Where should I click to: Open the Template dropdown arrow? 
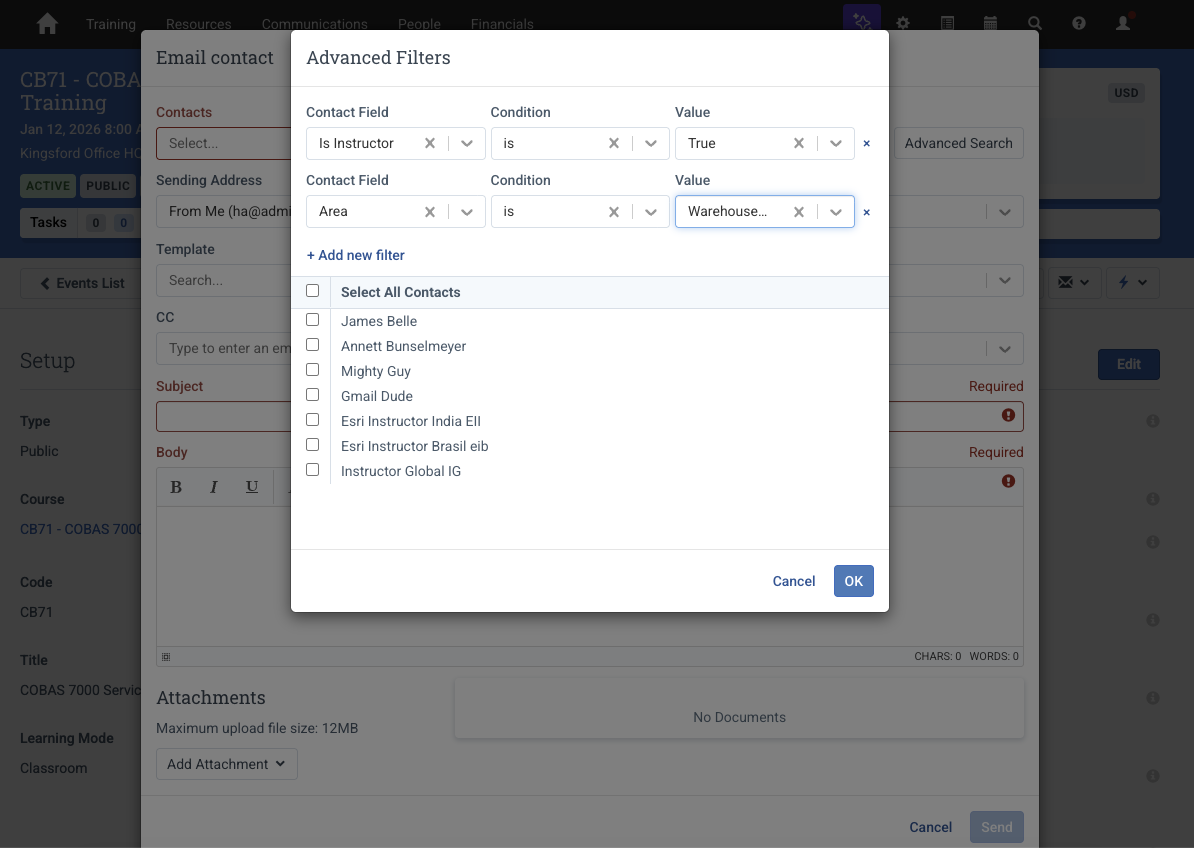(x=1005, y=280)
